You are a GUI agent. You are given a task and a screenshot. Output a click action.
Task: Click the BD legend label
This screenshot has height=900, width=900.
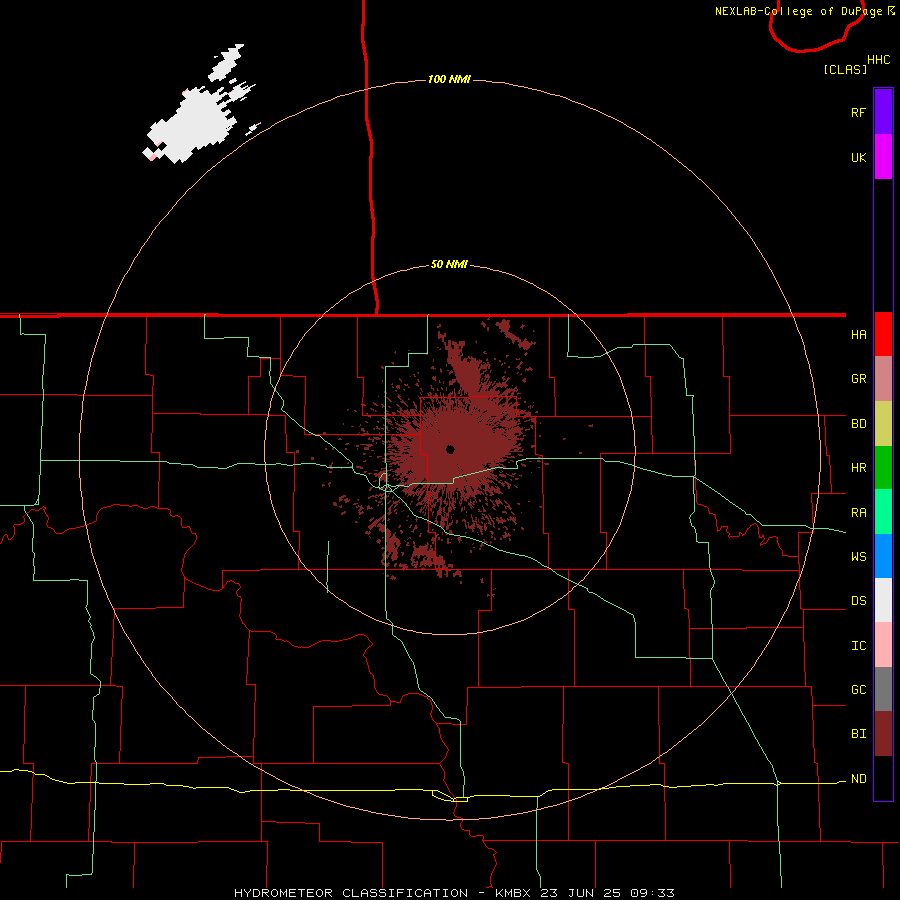click(858, 424)
